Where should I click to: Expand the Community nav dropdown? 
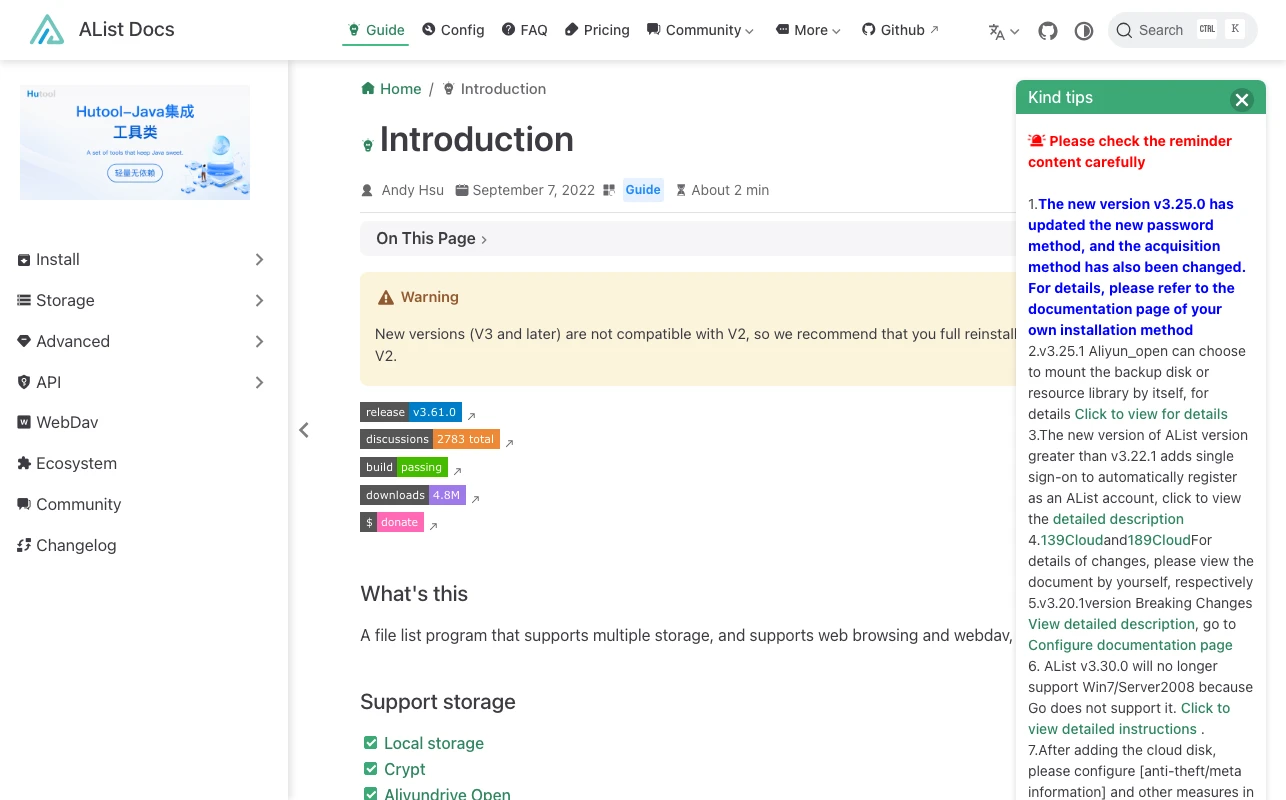click(x=700, y=30)
